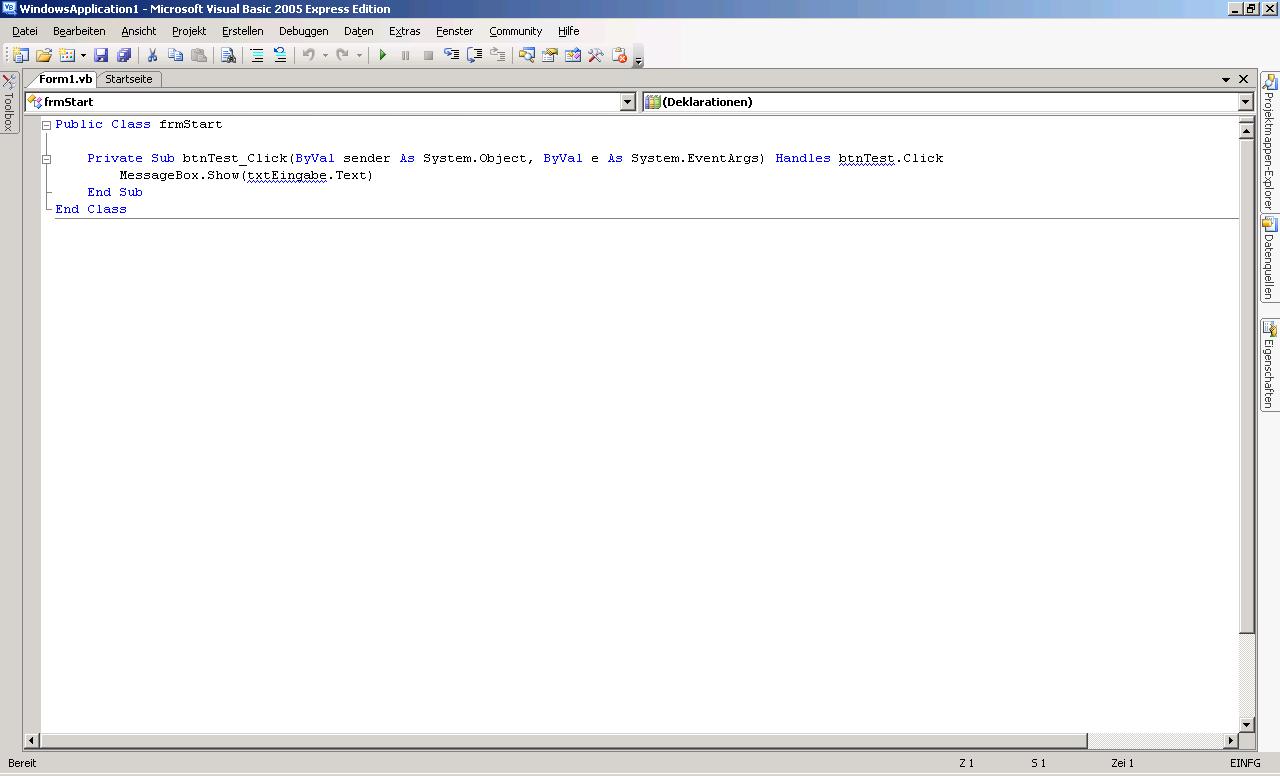Image resolution: width=1280 pixels, height=776 pixels.
Task: Click the Paste clipboard icon
Action: [199, 56]
